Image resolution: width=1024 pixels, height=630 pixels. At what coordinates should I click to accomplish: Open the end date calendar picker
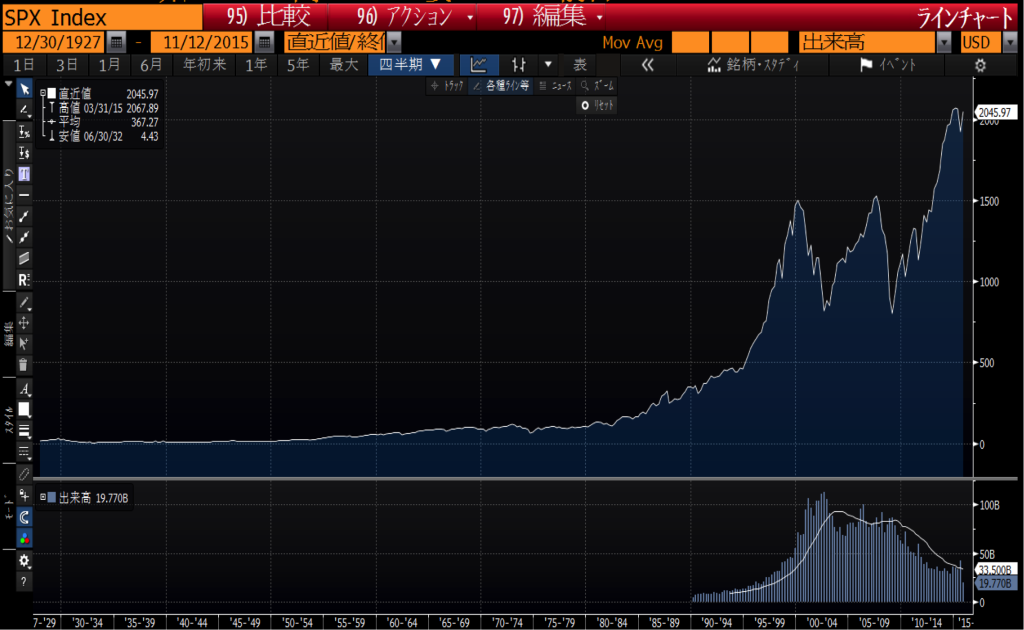click(264, 42)
